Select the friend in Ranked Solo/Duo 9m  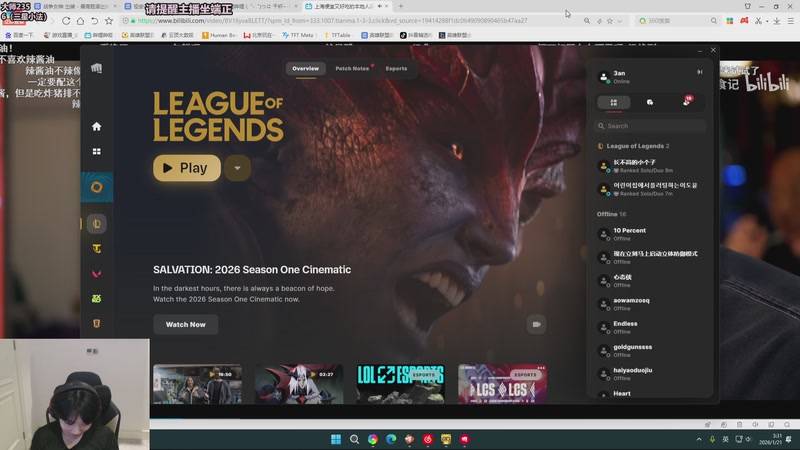click(x=649, y=166)
